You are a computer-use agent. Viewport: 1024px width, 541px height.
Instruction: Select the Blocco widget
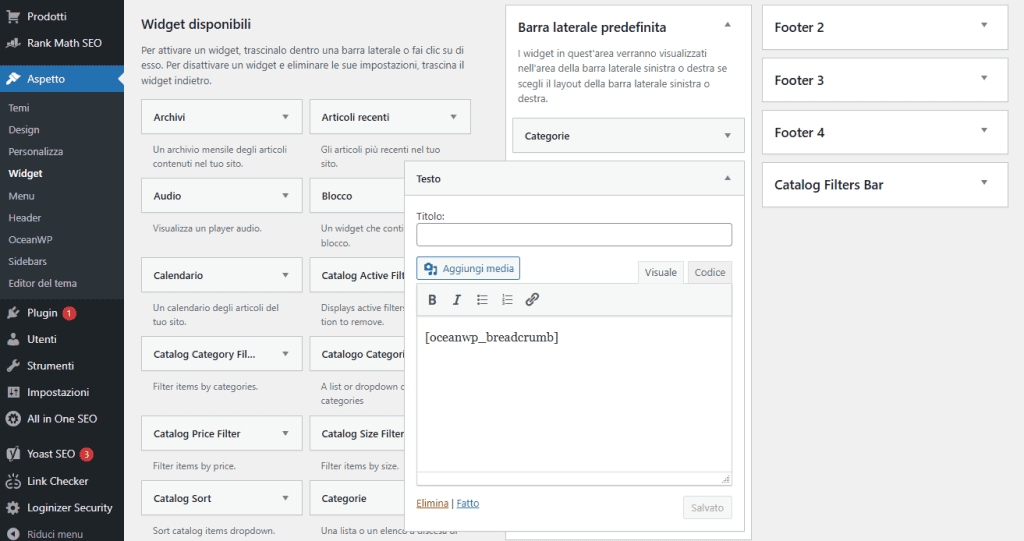pyautogui.click(x=358, y=196)
